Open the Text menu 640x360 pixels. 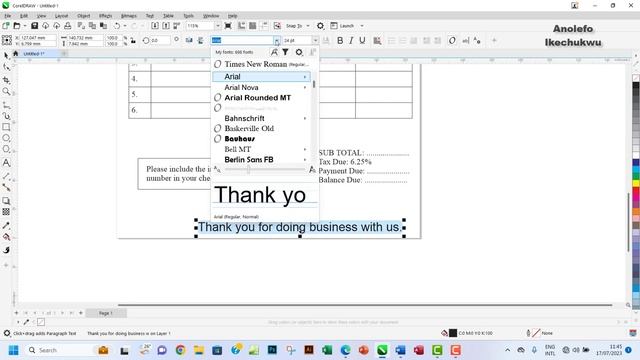pyautogui.click(x=150, y=16)
